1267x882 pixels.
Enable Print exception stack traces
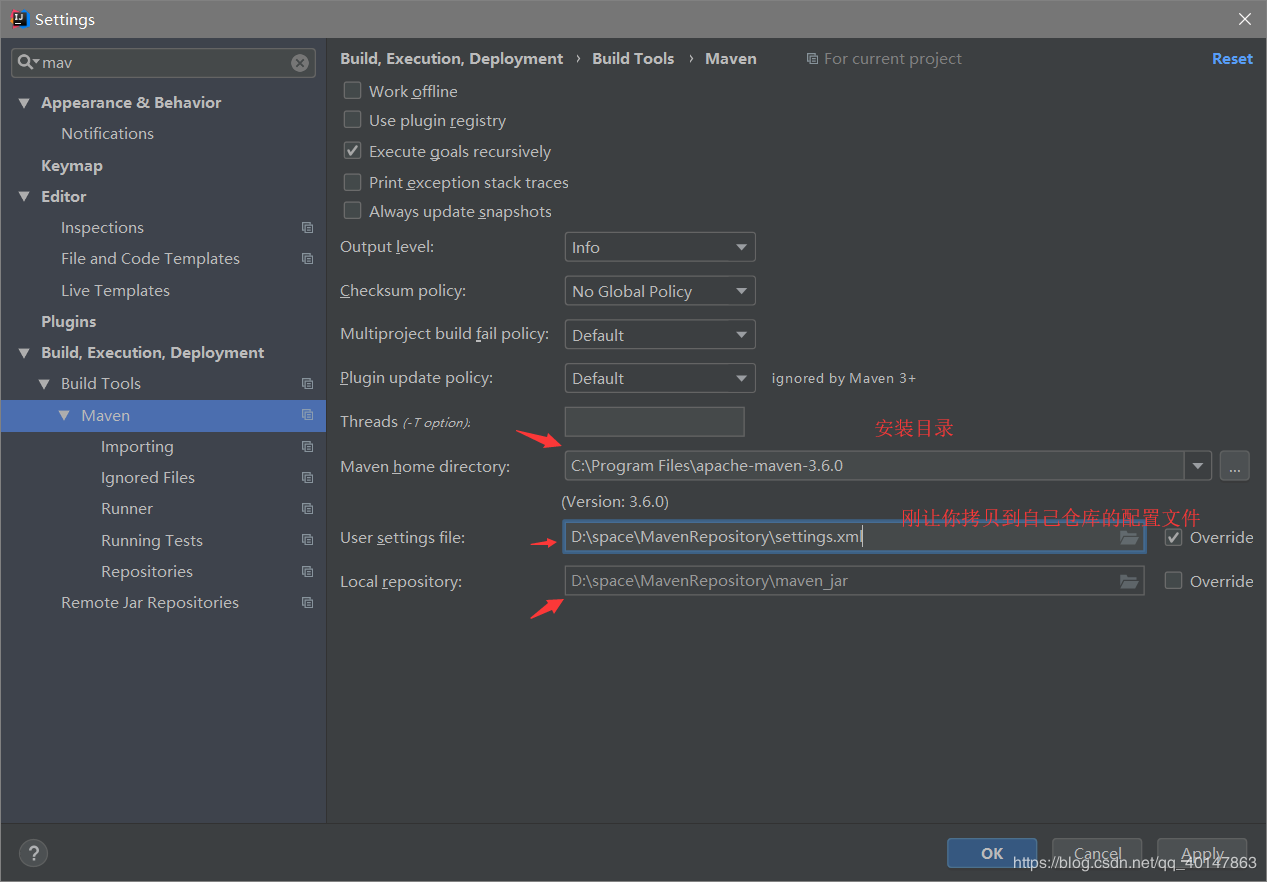[x=352, y=182]
